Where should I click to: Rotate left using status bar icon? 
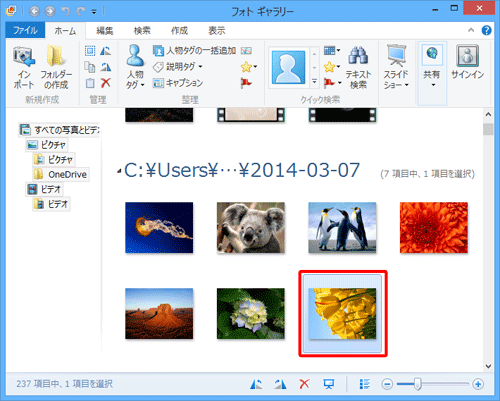click(x=256, y=384)
